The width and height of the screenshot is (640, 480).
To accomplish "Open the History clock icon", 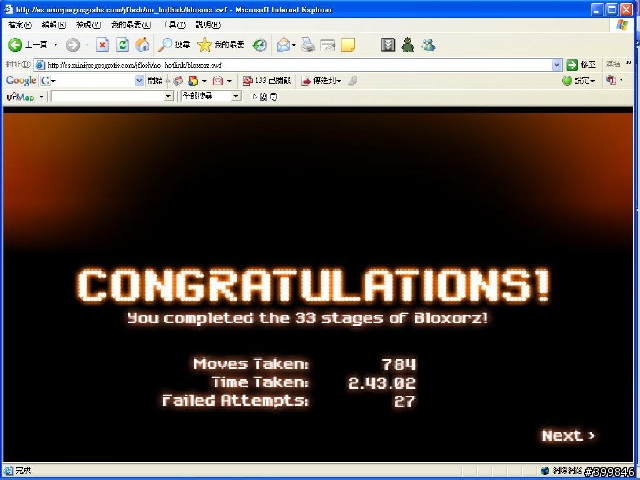I will tap(260, 45).
